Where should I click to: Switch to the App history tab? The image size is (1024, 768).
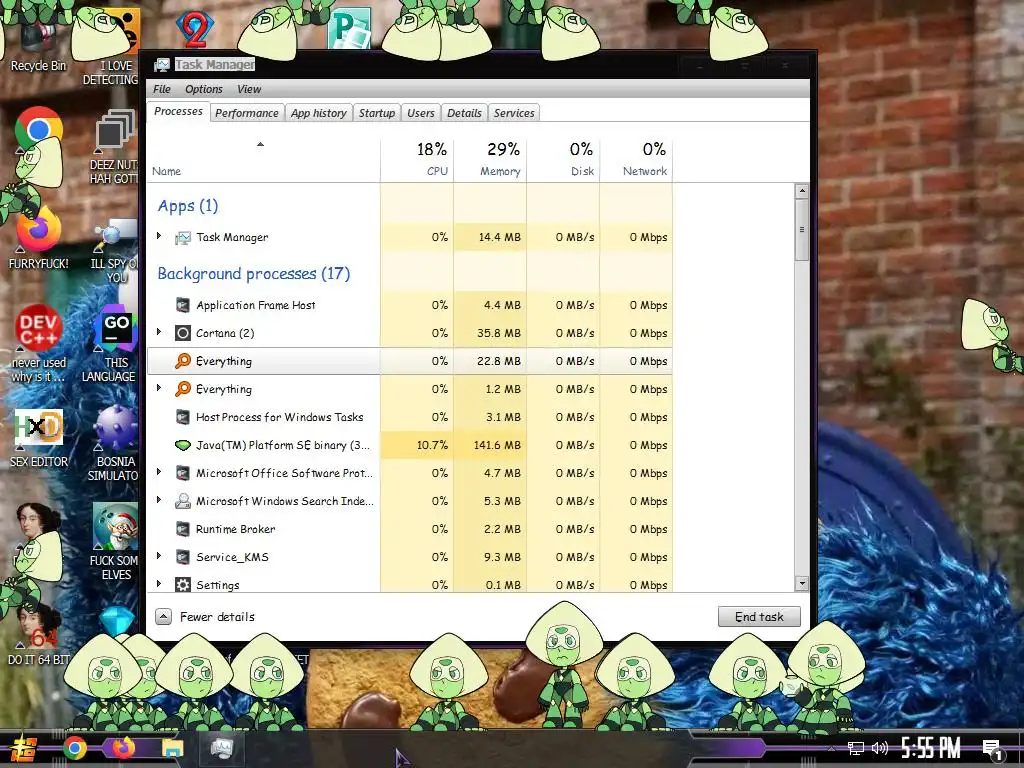click(x=319, y=113)
